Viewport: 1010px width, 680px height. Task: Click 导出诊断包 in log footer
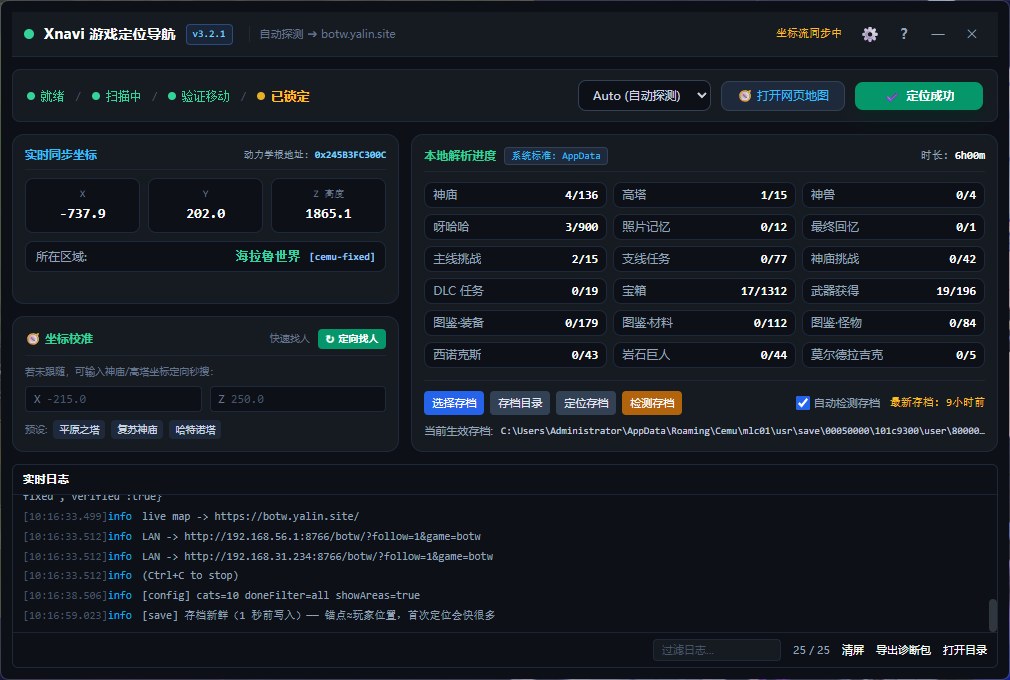[x=903, y=650]
